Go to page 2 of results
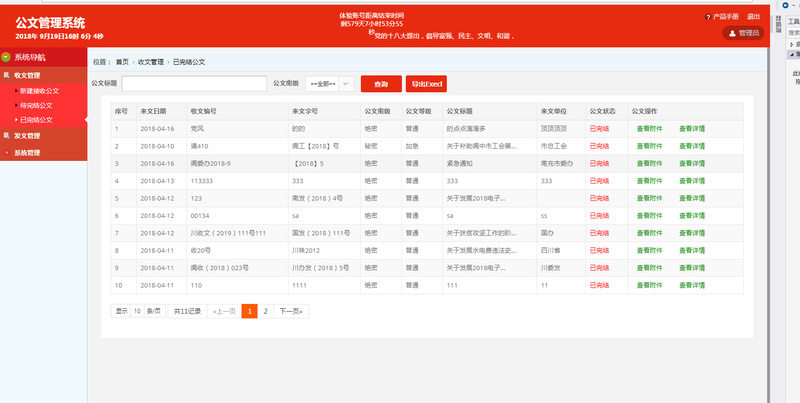The height and width of the screenshot is (403, 800). pos(265,311)
